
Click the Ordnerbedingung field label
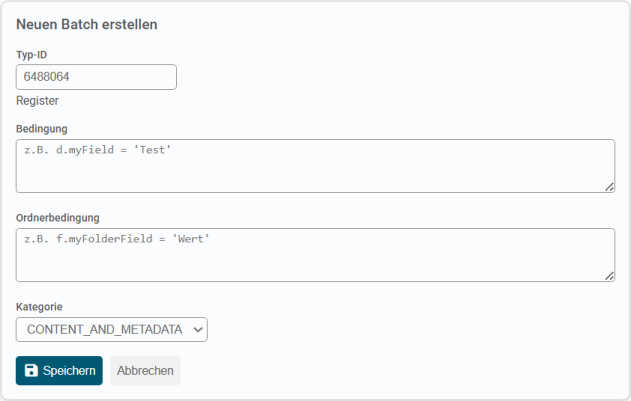pos(57,217)
